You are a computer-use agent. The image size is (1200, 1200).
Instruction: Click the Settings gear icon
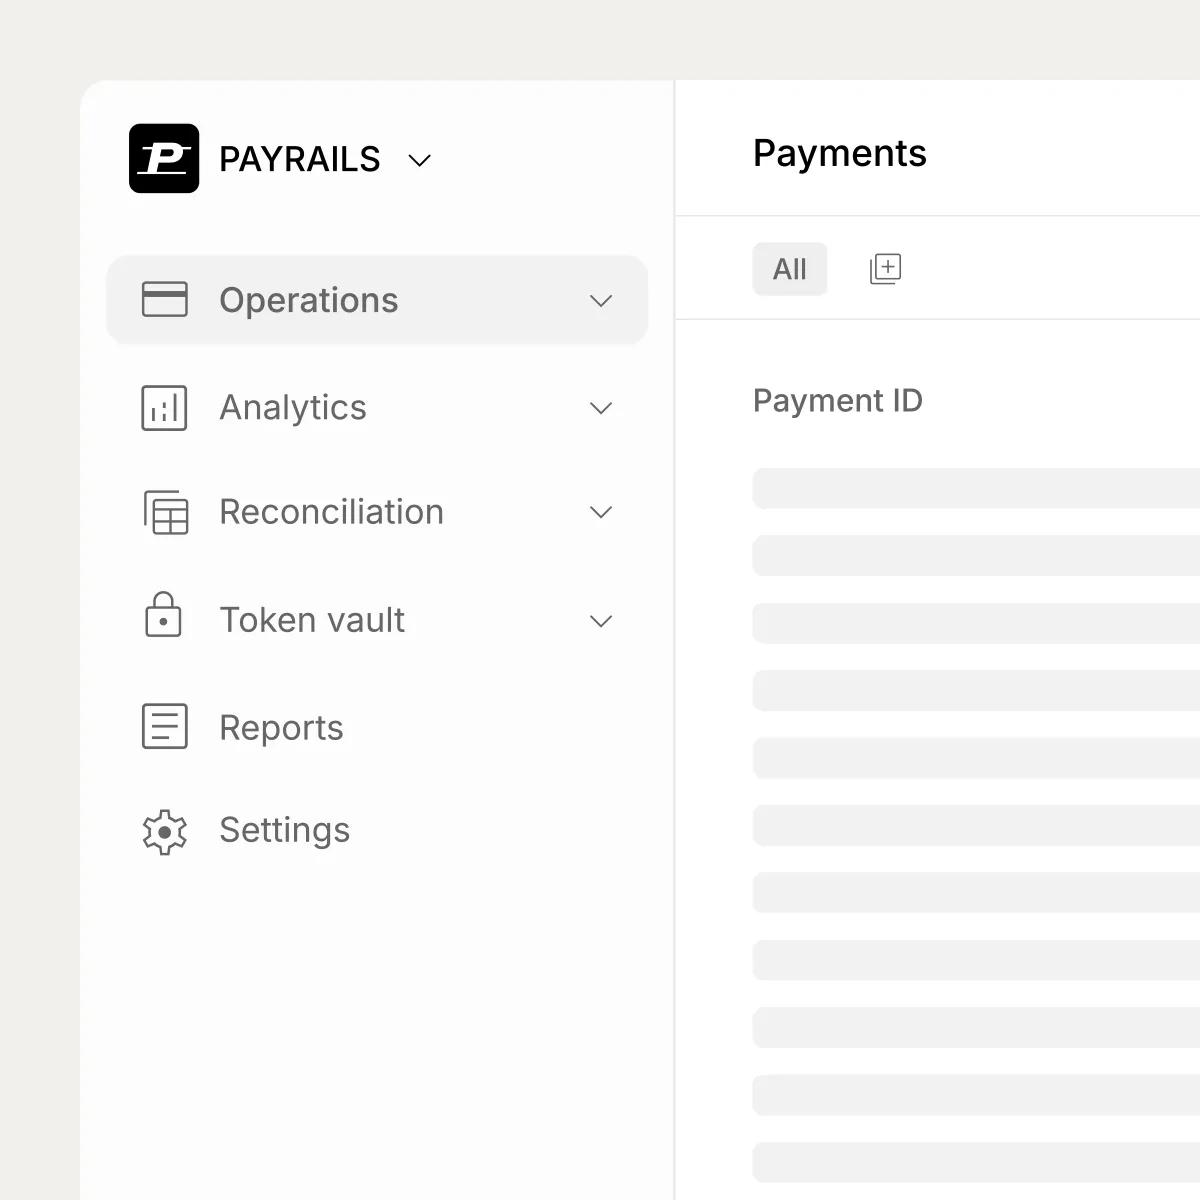(165, 832)
